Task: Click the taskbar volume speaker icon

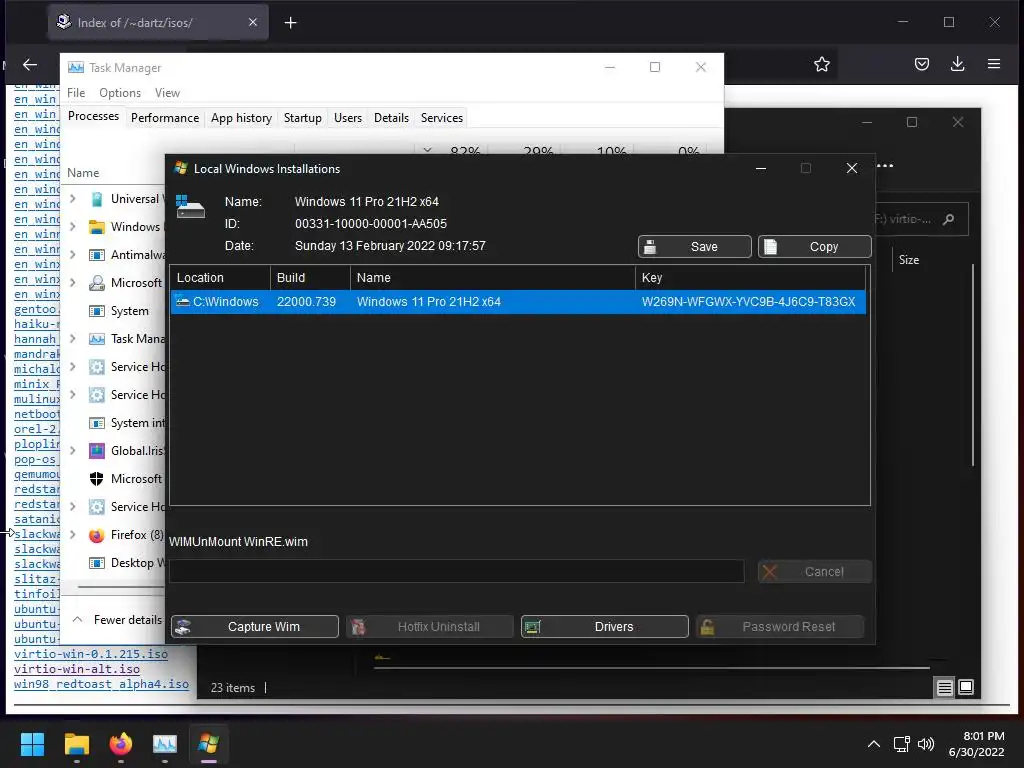Action: coord(926,744)
